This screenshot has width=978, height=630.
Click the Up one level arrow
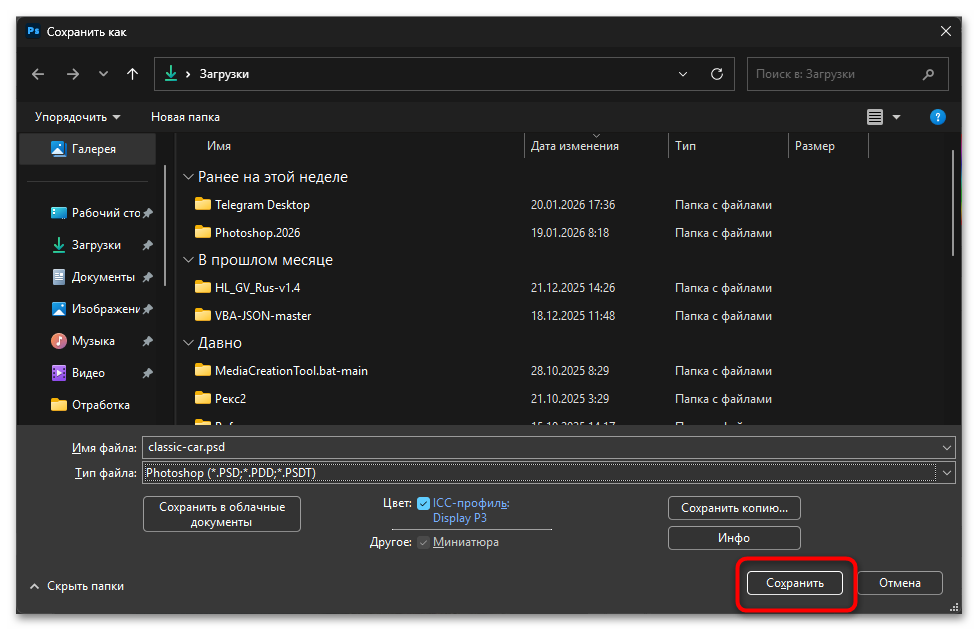point(132,74)
